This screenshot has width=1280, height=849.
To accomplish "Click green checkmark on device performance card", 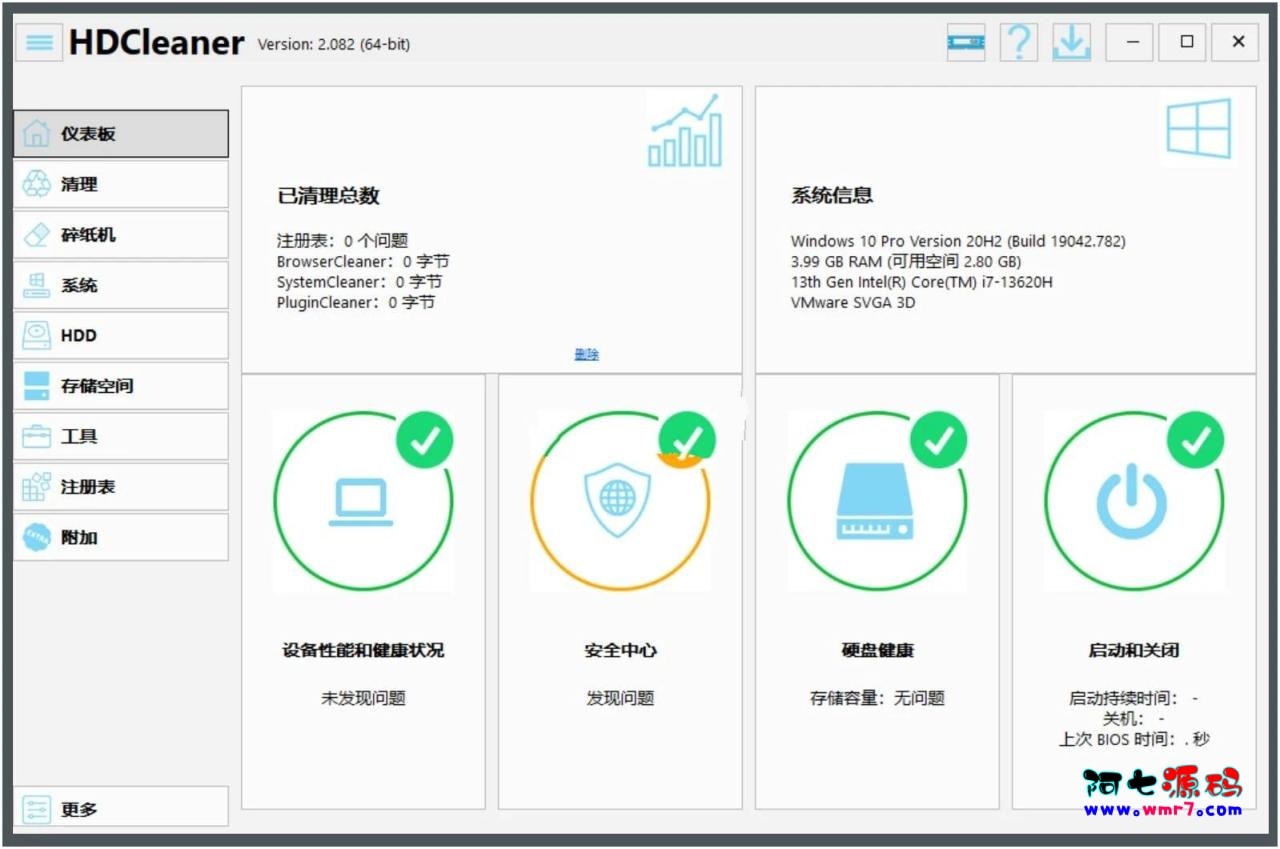I will tap(425, 440).
